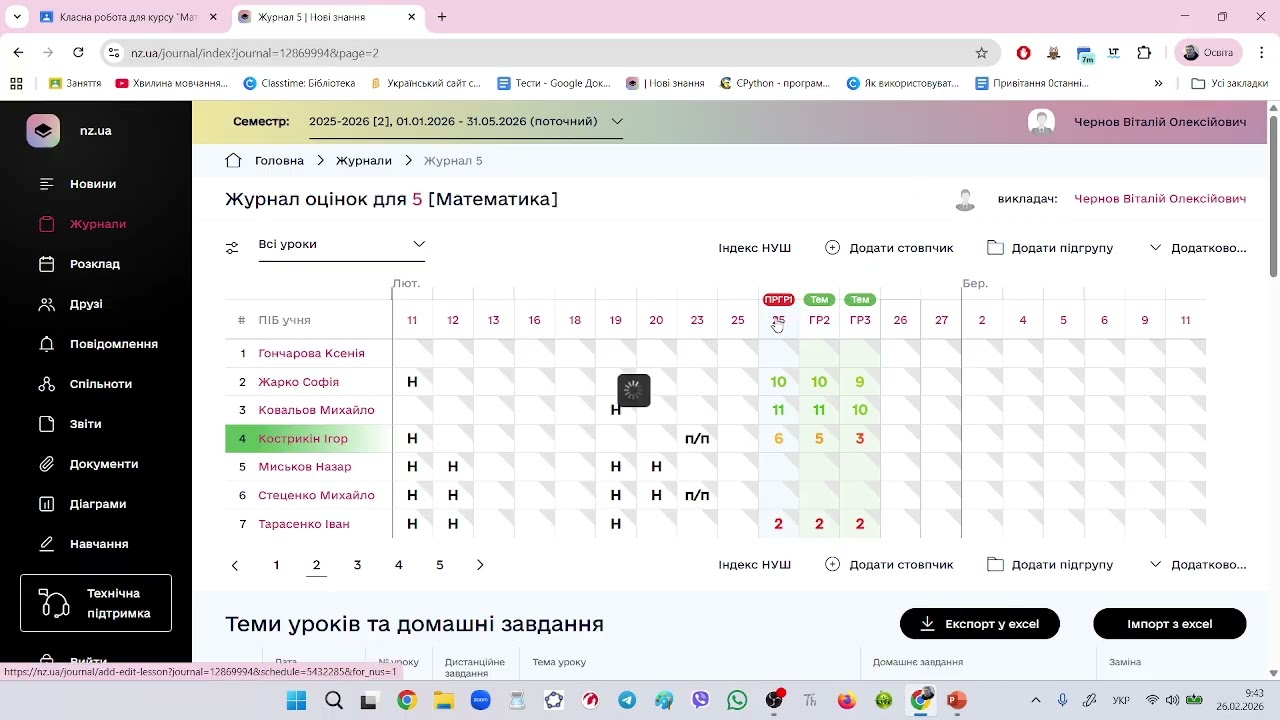Open Розклад in the sidebar

click(x=95, y=264)
